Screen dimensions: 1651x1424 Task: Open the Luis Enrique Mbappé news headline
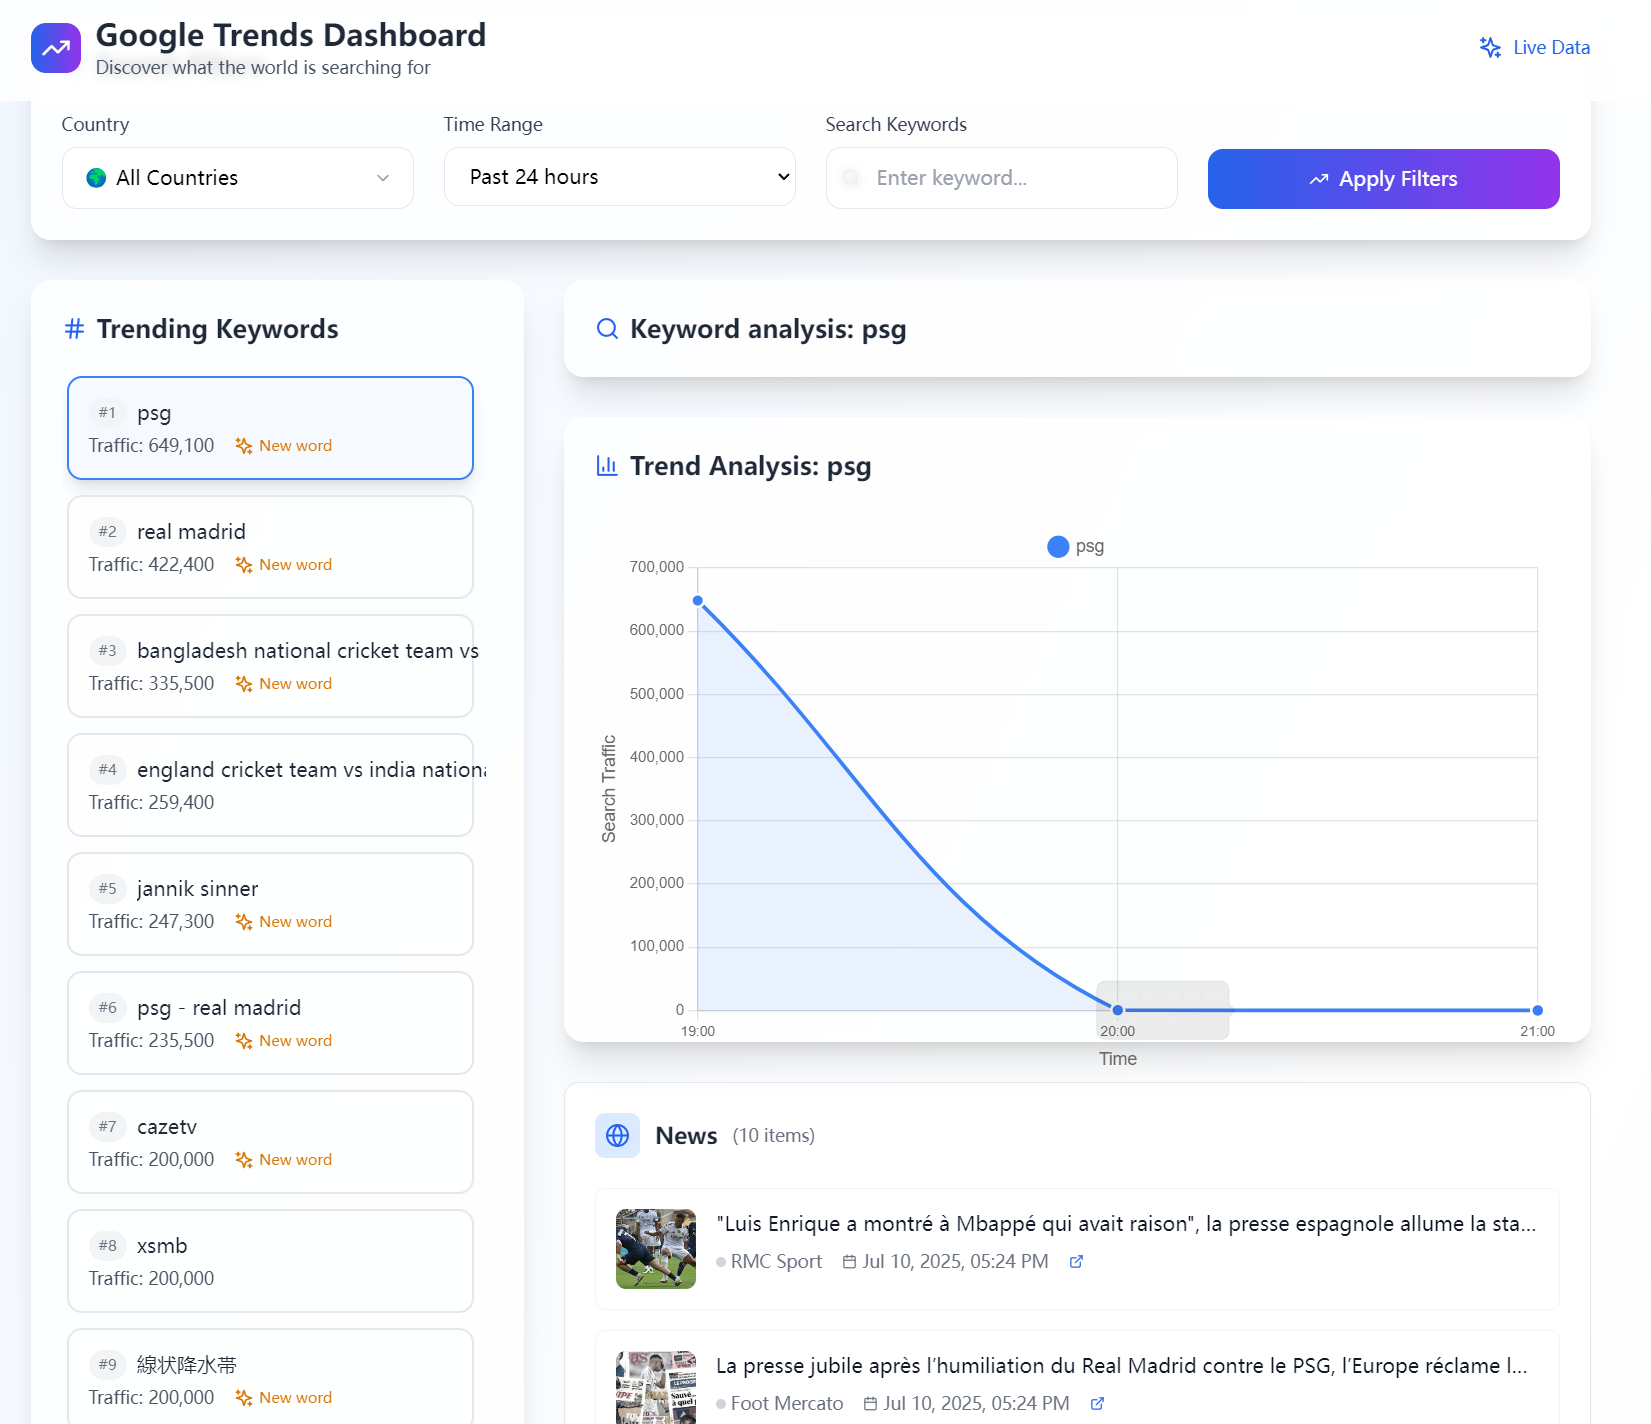pos(1126,1224)
